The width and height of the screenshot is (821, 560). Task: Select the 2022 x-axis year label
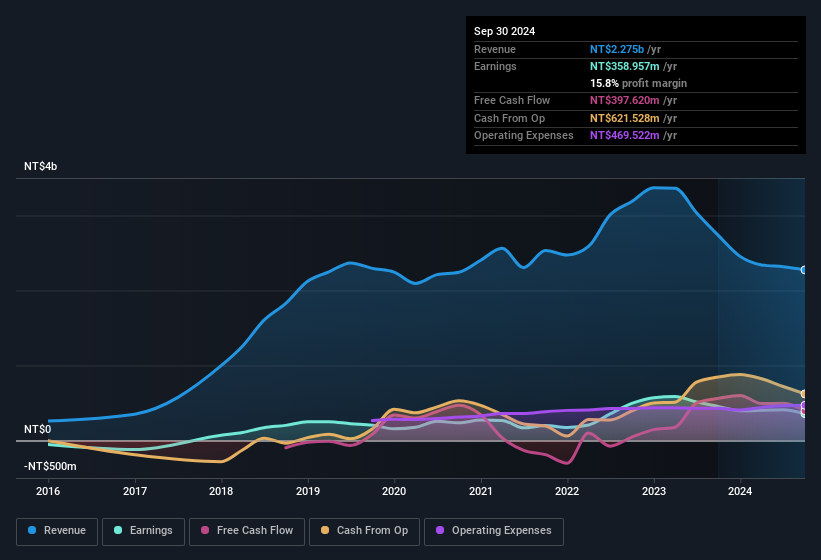(x=567, y=491)
